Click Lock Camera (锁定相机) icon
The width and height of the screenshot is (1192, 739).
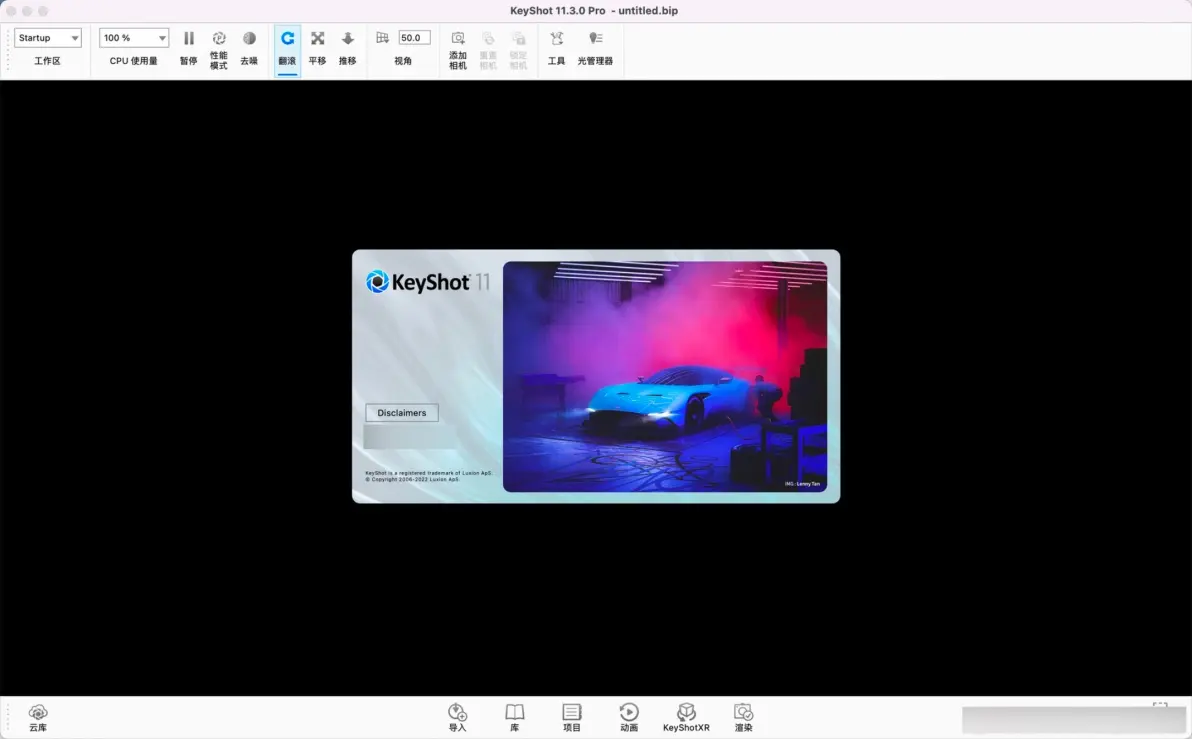coord(518,38)
